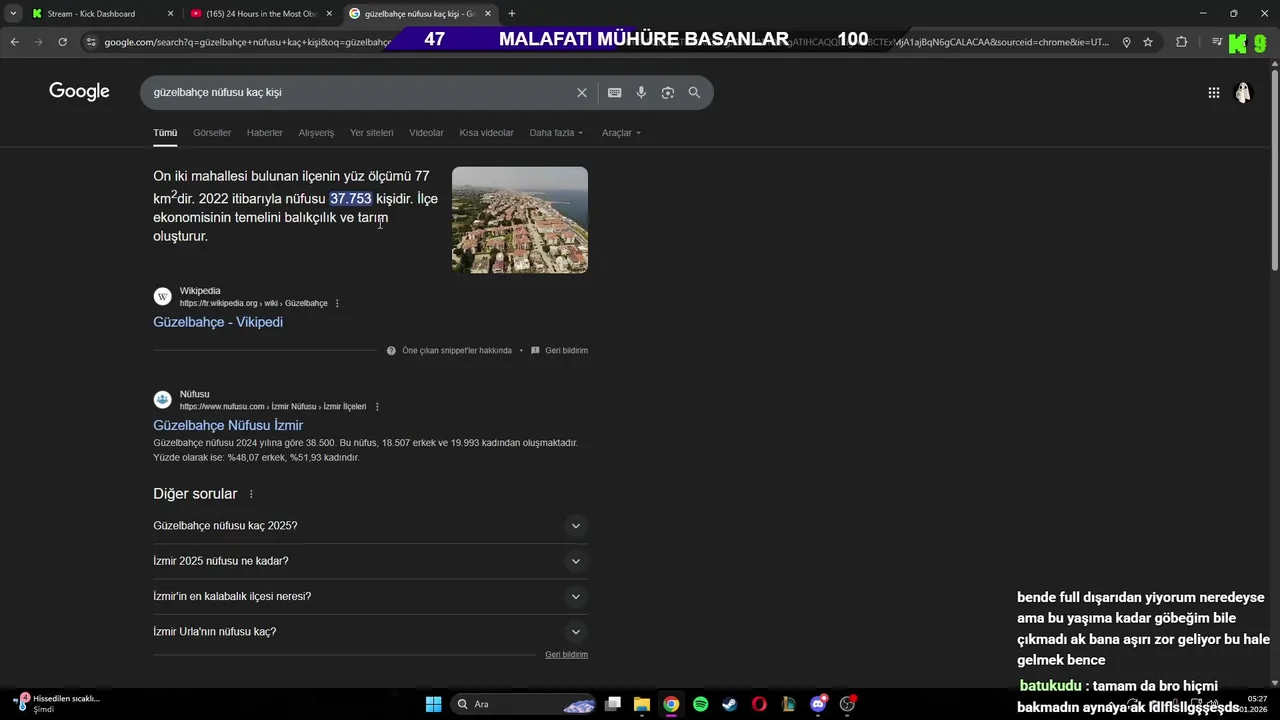1280x720 pixels.
Task: Open options for nufusu.com result
Action: point(377,407)
